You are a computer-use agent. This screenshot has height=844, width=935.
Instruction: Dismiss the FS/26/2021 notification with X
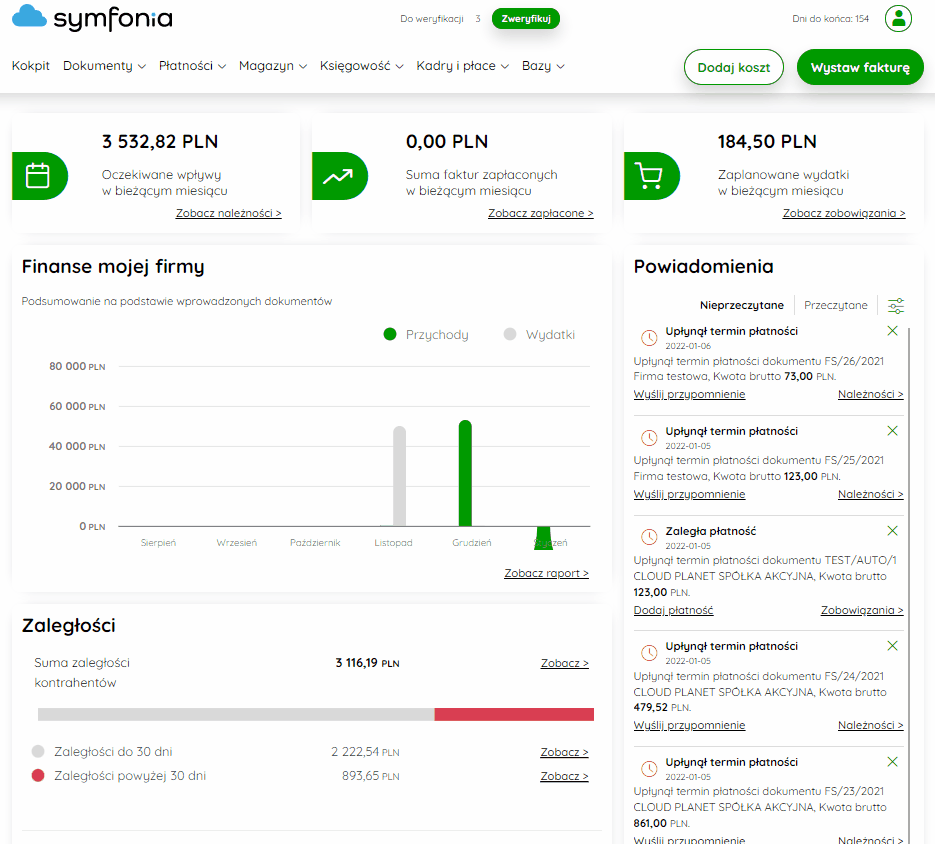tap(892, 330)
